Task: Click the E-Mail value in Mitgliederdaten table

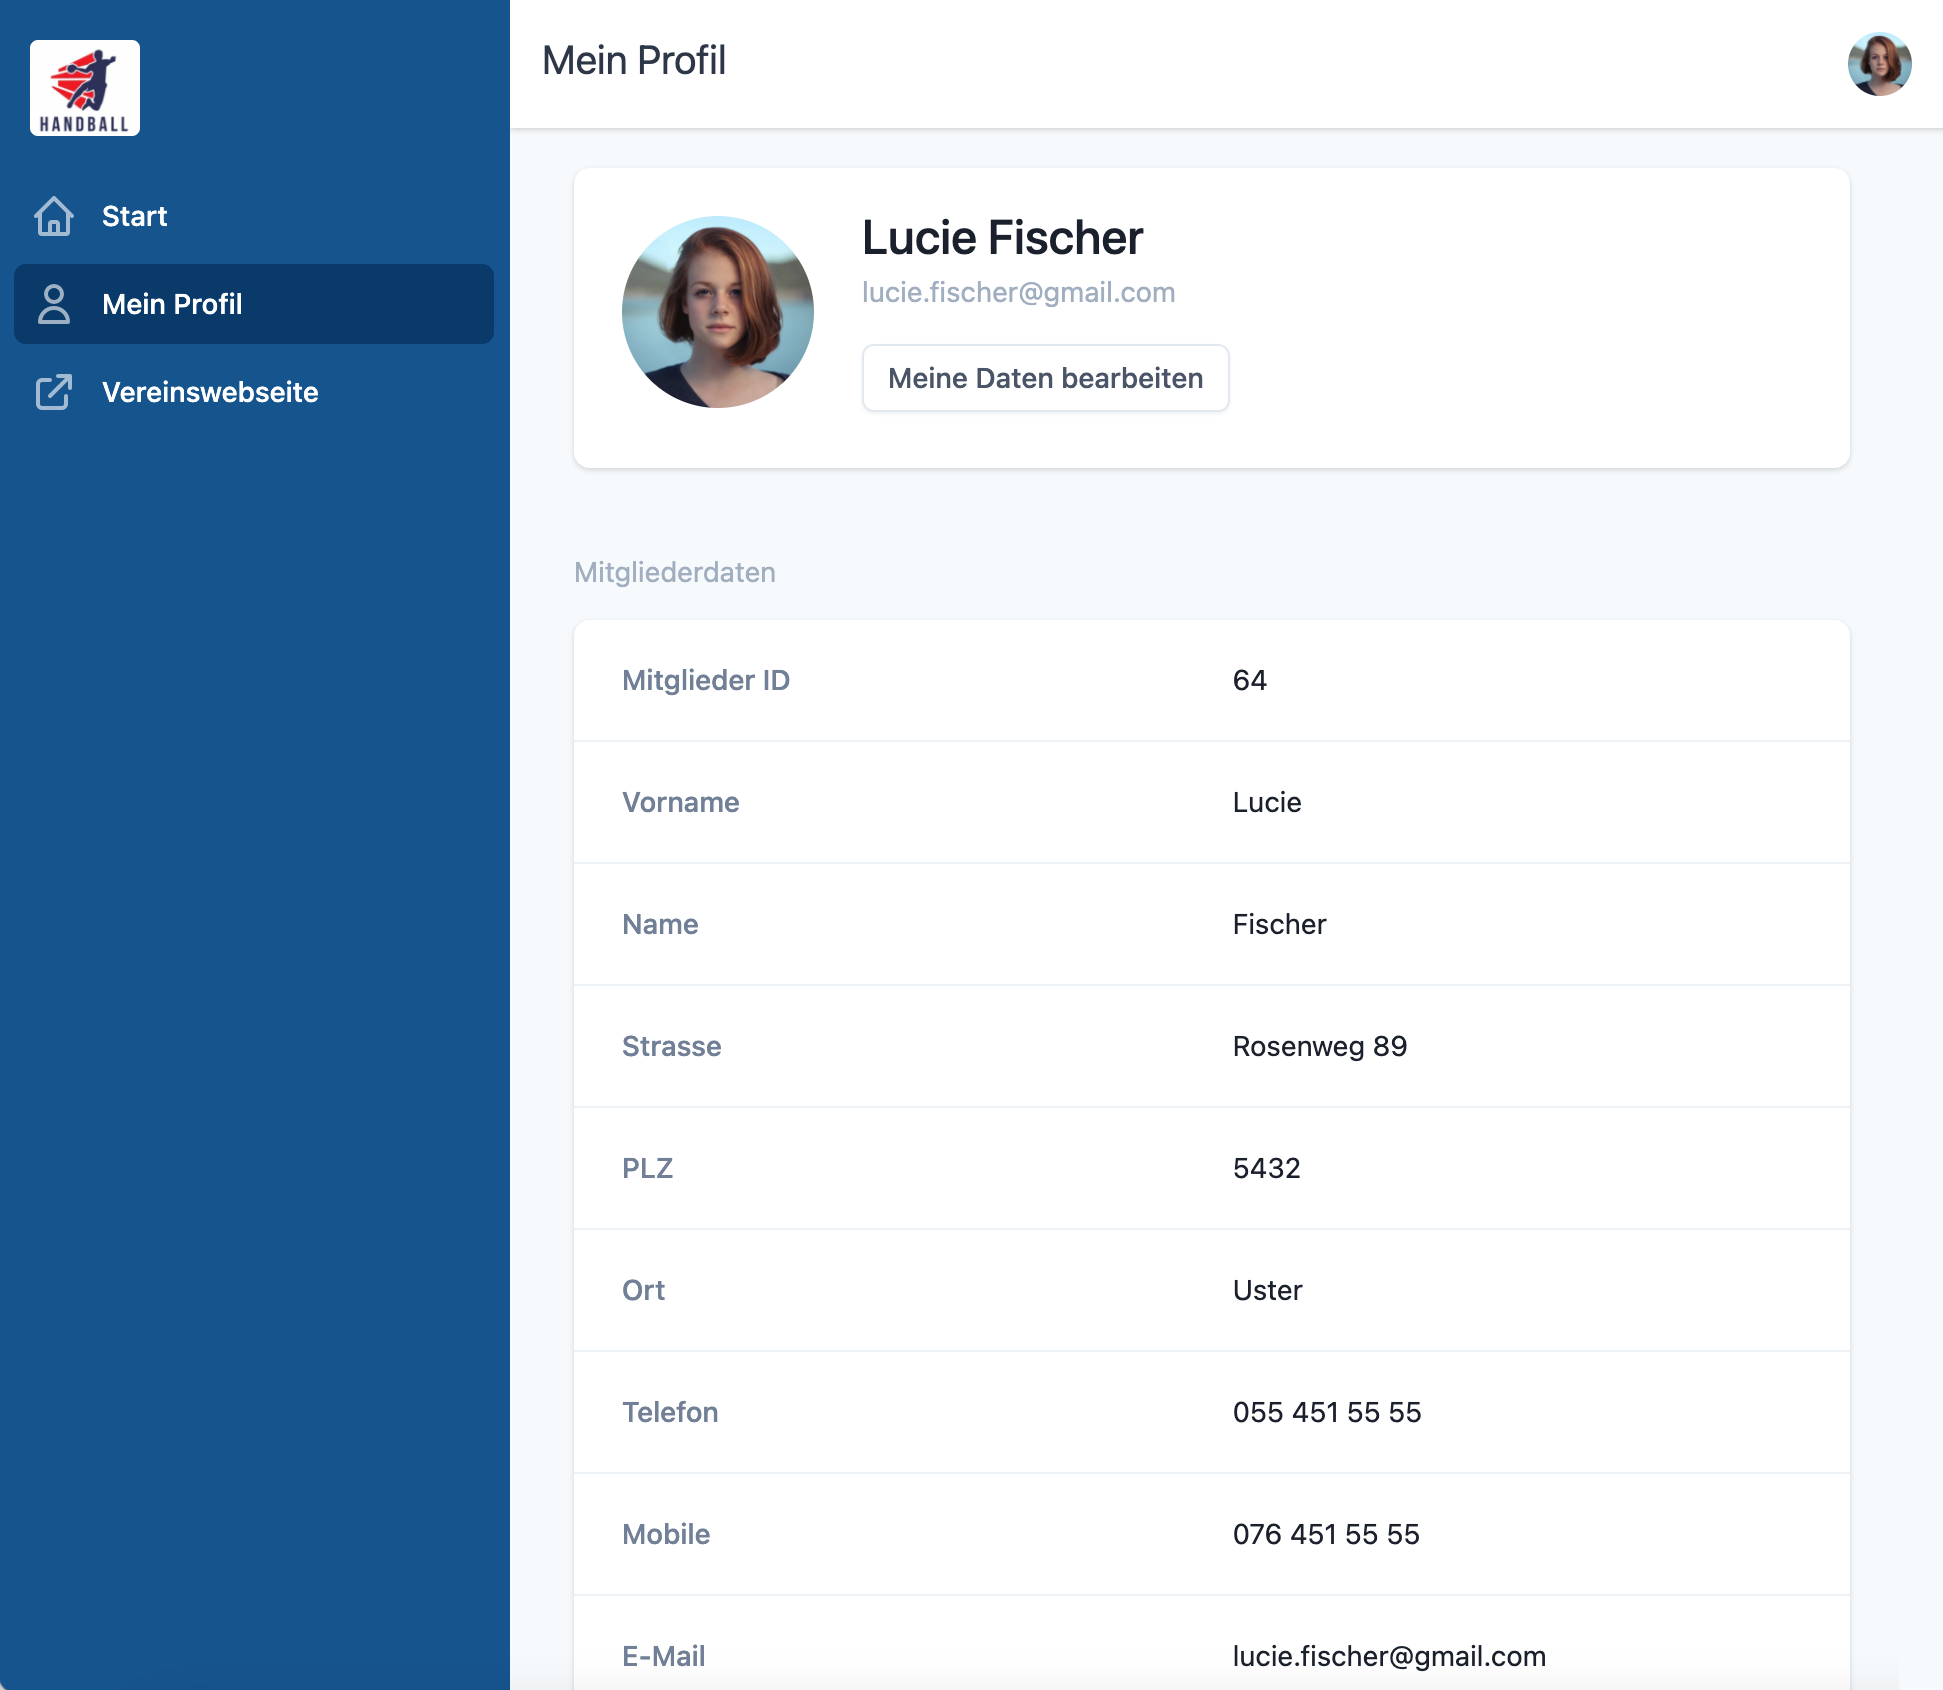Action: 1388,1656
